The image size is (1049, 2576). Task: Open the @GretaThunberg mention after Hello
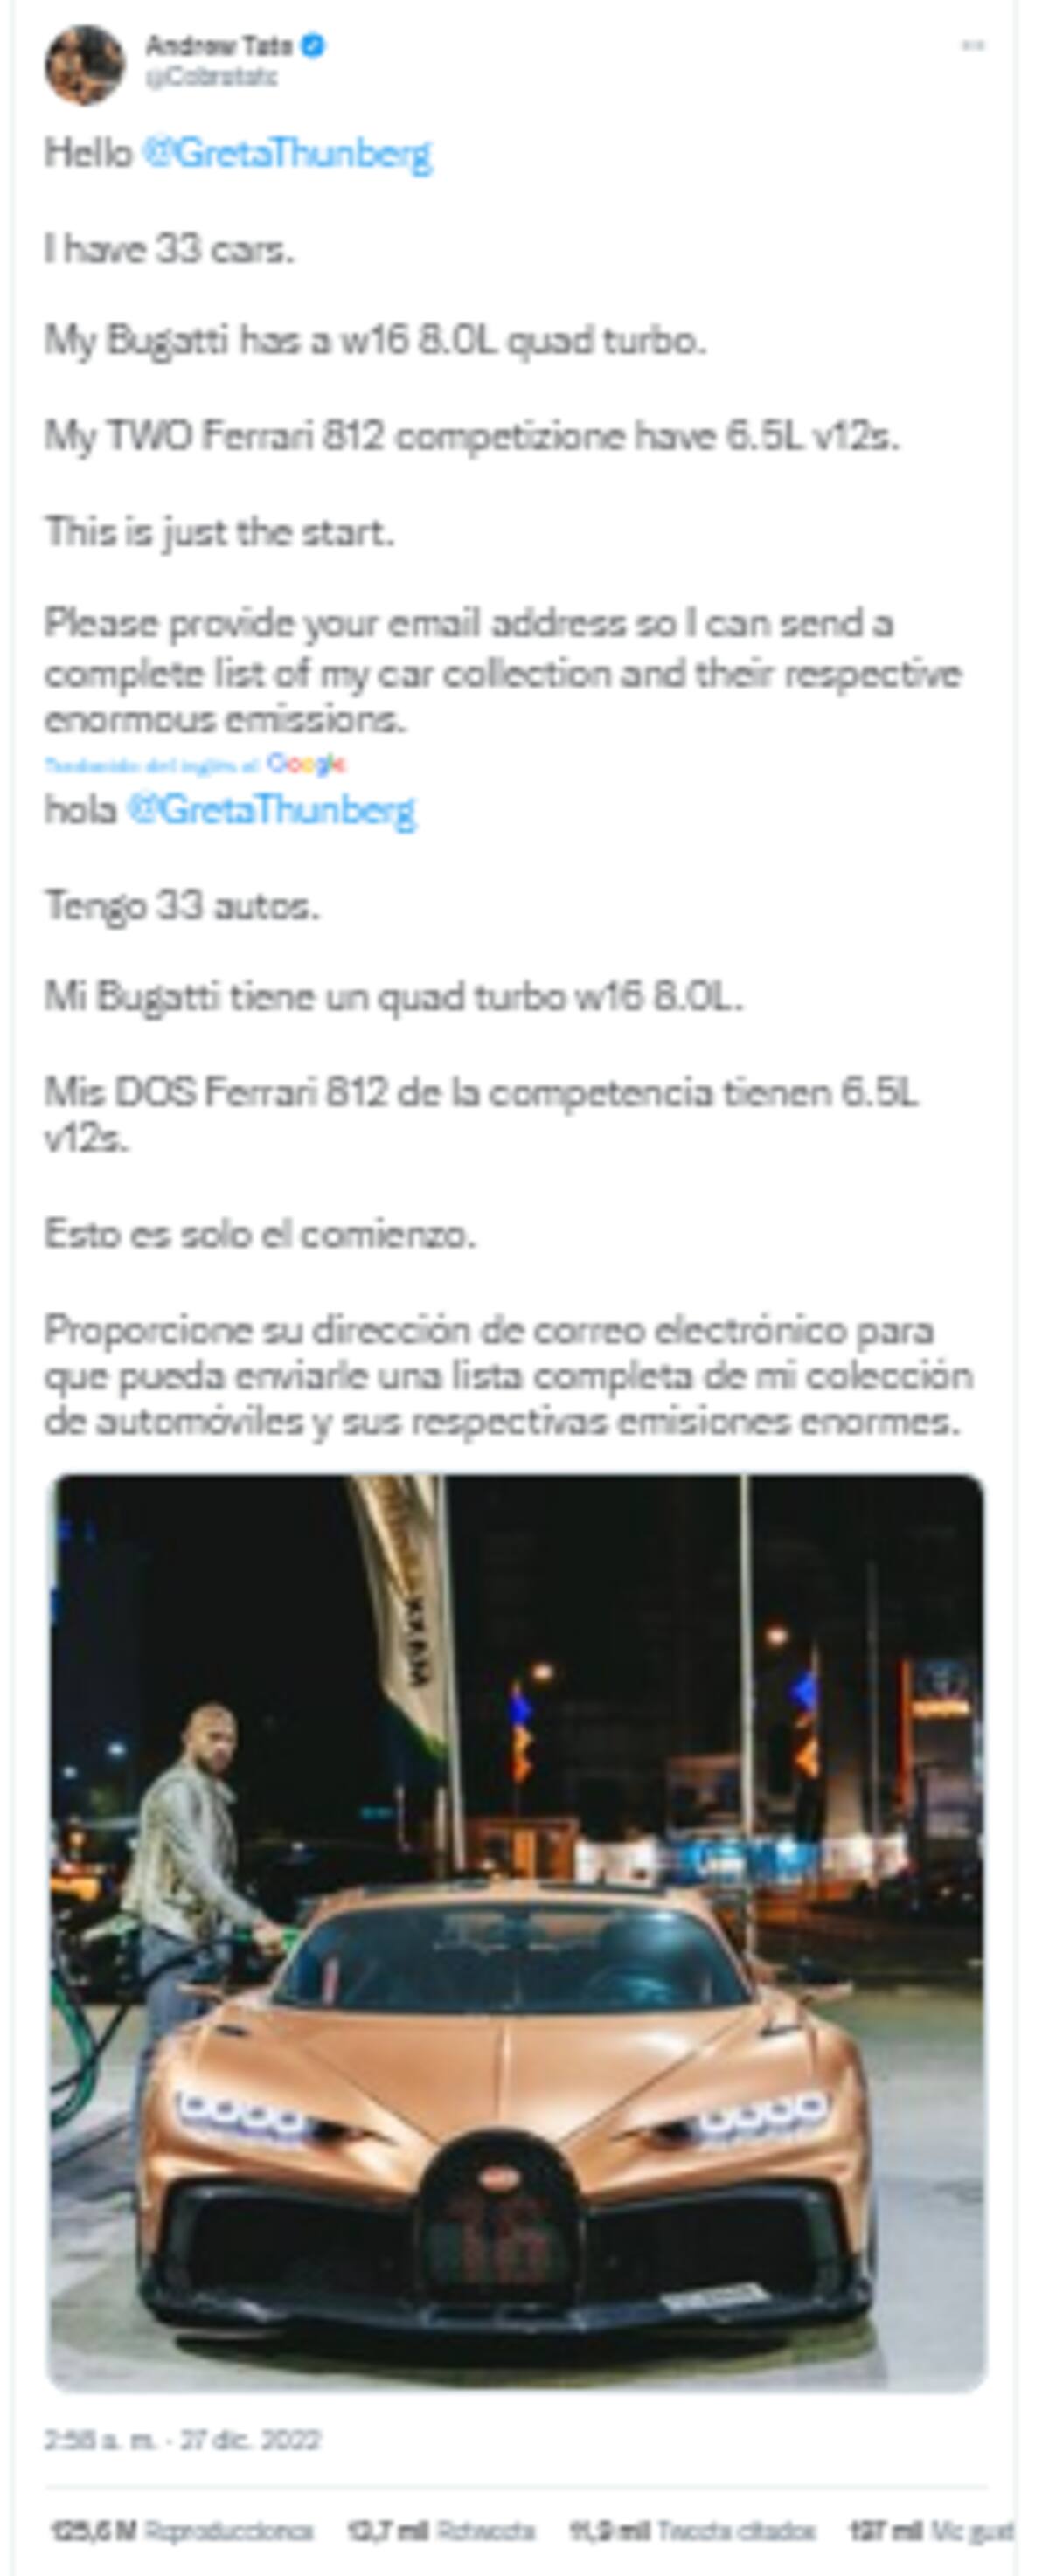tap(288, 154)
